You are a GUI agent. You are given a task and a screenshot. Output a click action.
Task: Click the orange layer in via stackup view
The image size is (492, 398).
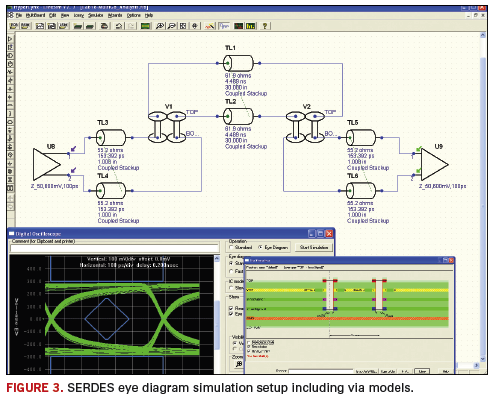pyautogui.click(x=347, y=319)
